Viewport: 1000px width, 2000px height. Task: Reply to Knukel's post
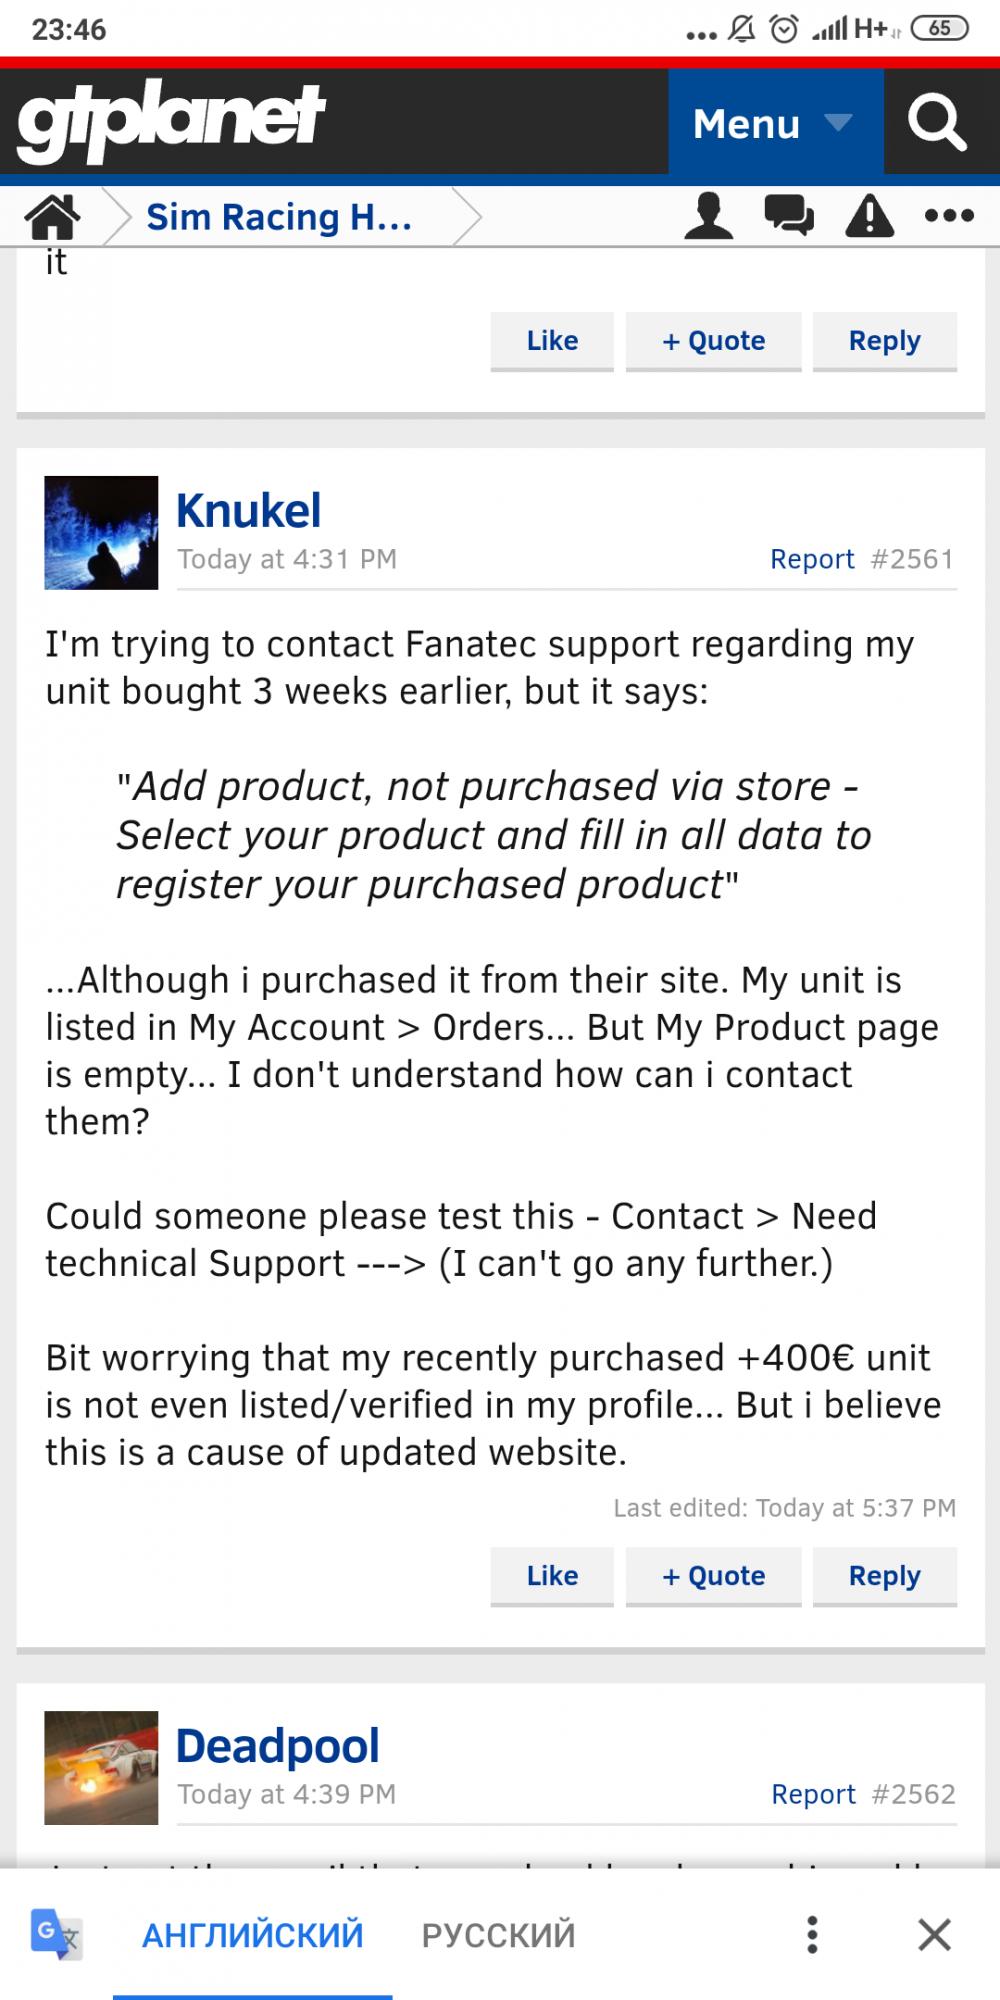[x=884, y=1576]
